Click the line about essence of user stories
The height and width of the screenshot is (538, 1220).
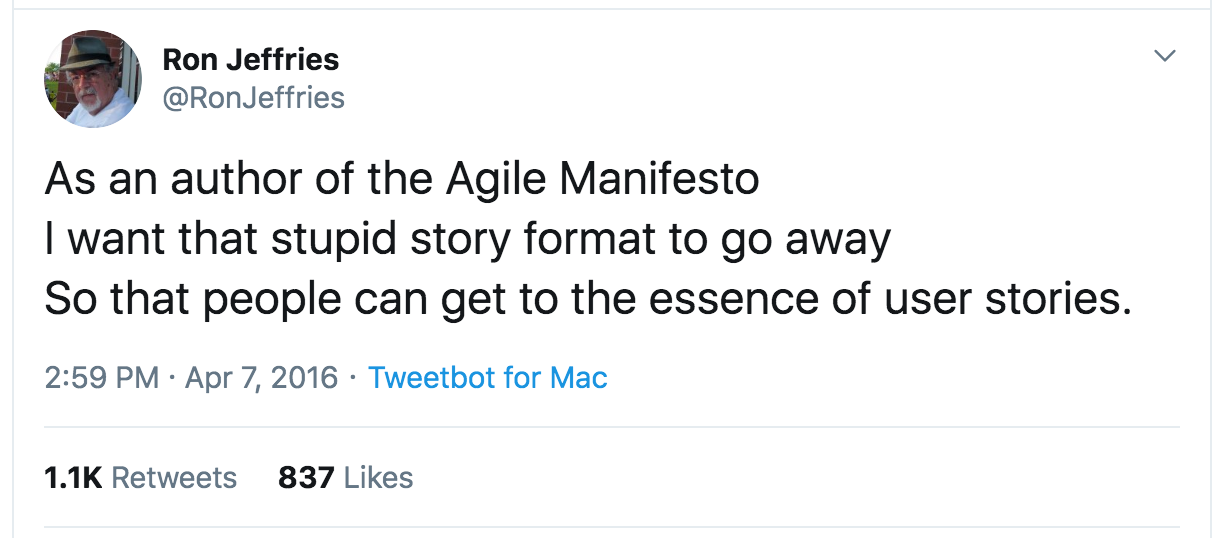coord(588,300)
